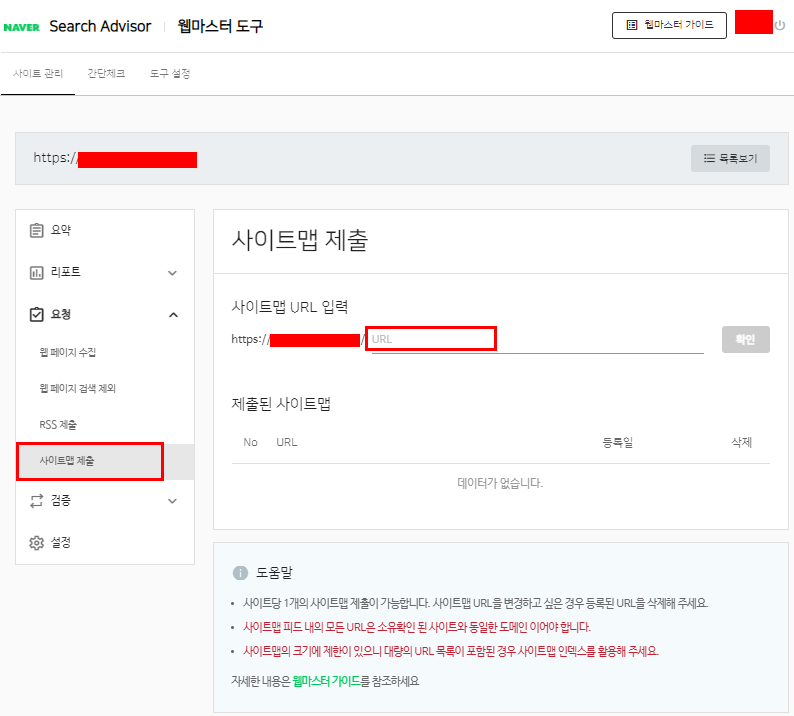The image size is (794, 716).
Task: Collapse the 요청 section chevron
Action: click(173, 315)
